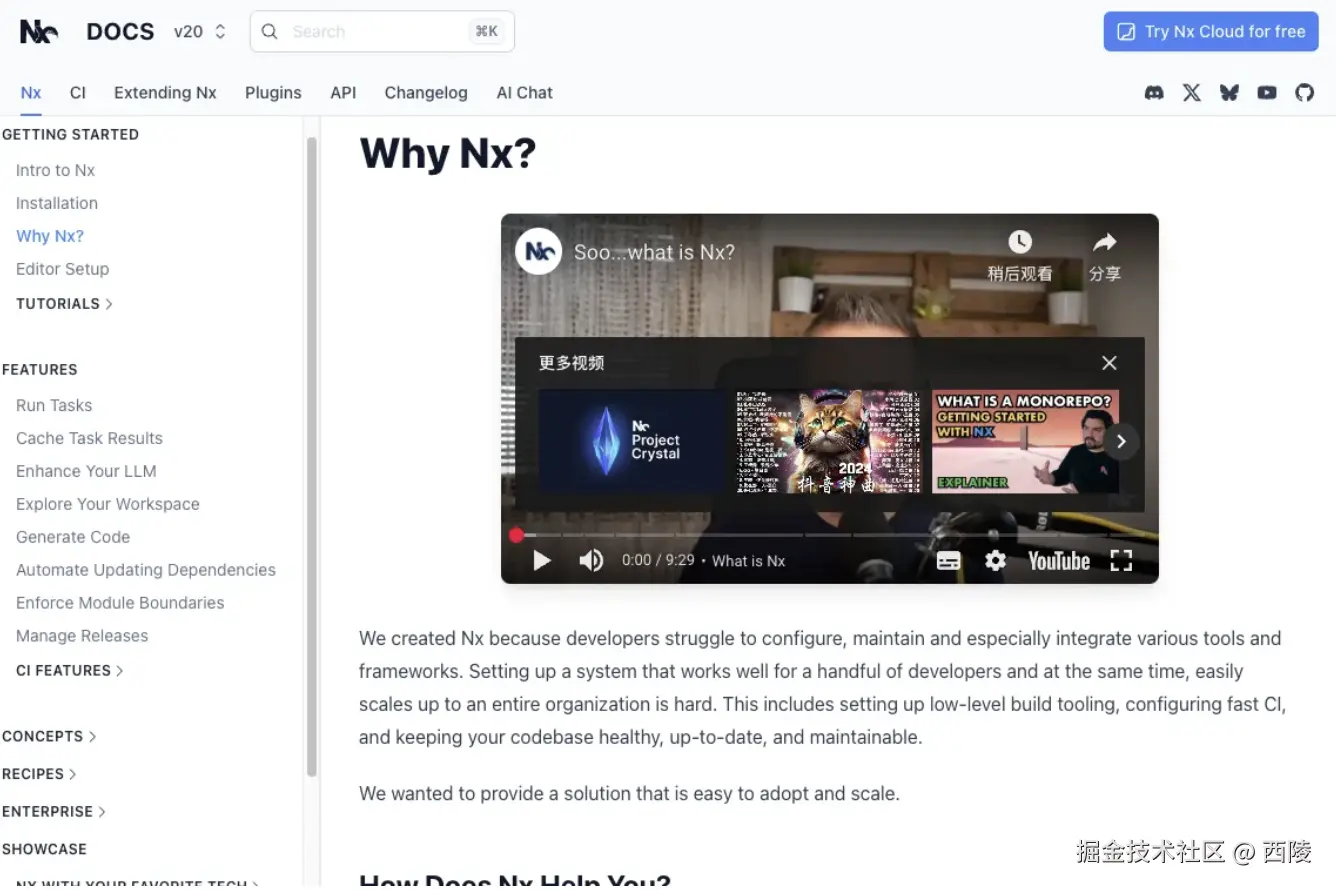
Task: Expand the RECIPES section
Action: tap(39, 774)
